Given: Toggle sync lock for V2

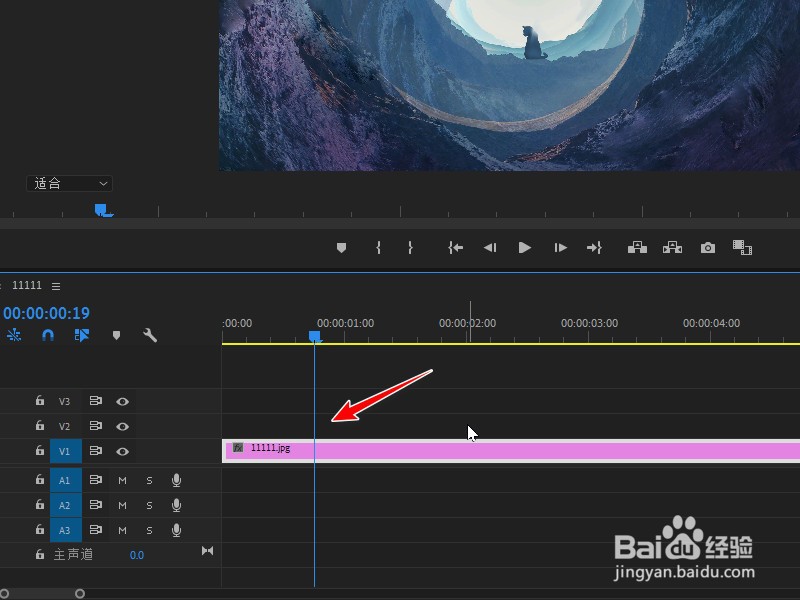Looking at the screenshot, I should point(96,426).
